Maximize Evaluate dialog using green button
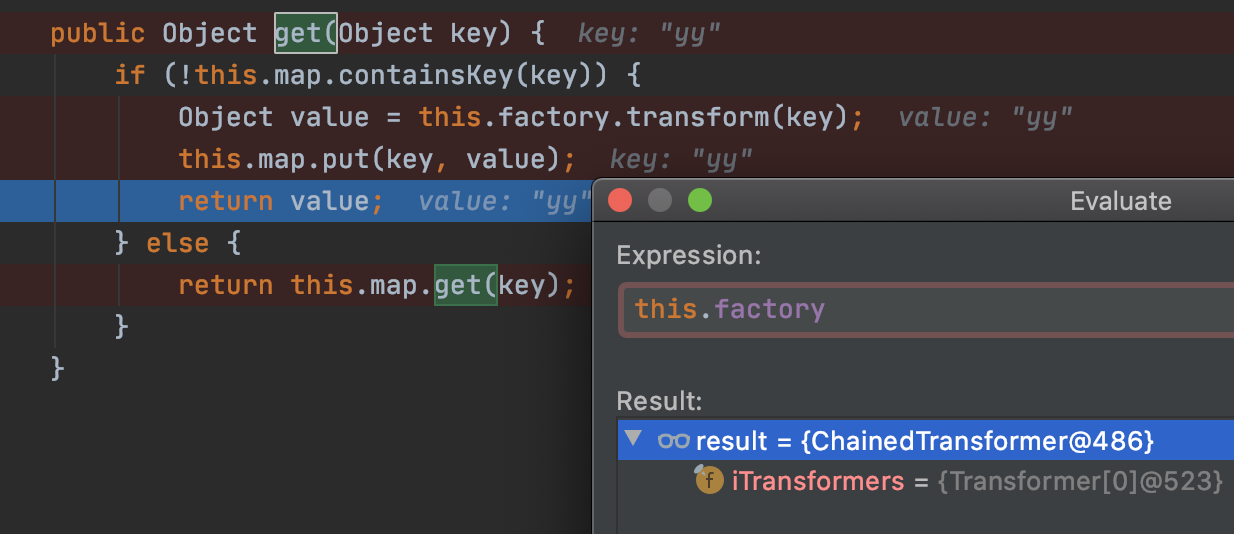Viewport: 1234px width, 534px height. (x=700, y=201)
